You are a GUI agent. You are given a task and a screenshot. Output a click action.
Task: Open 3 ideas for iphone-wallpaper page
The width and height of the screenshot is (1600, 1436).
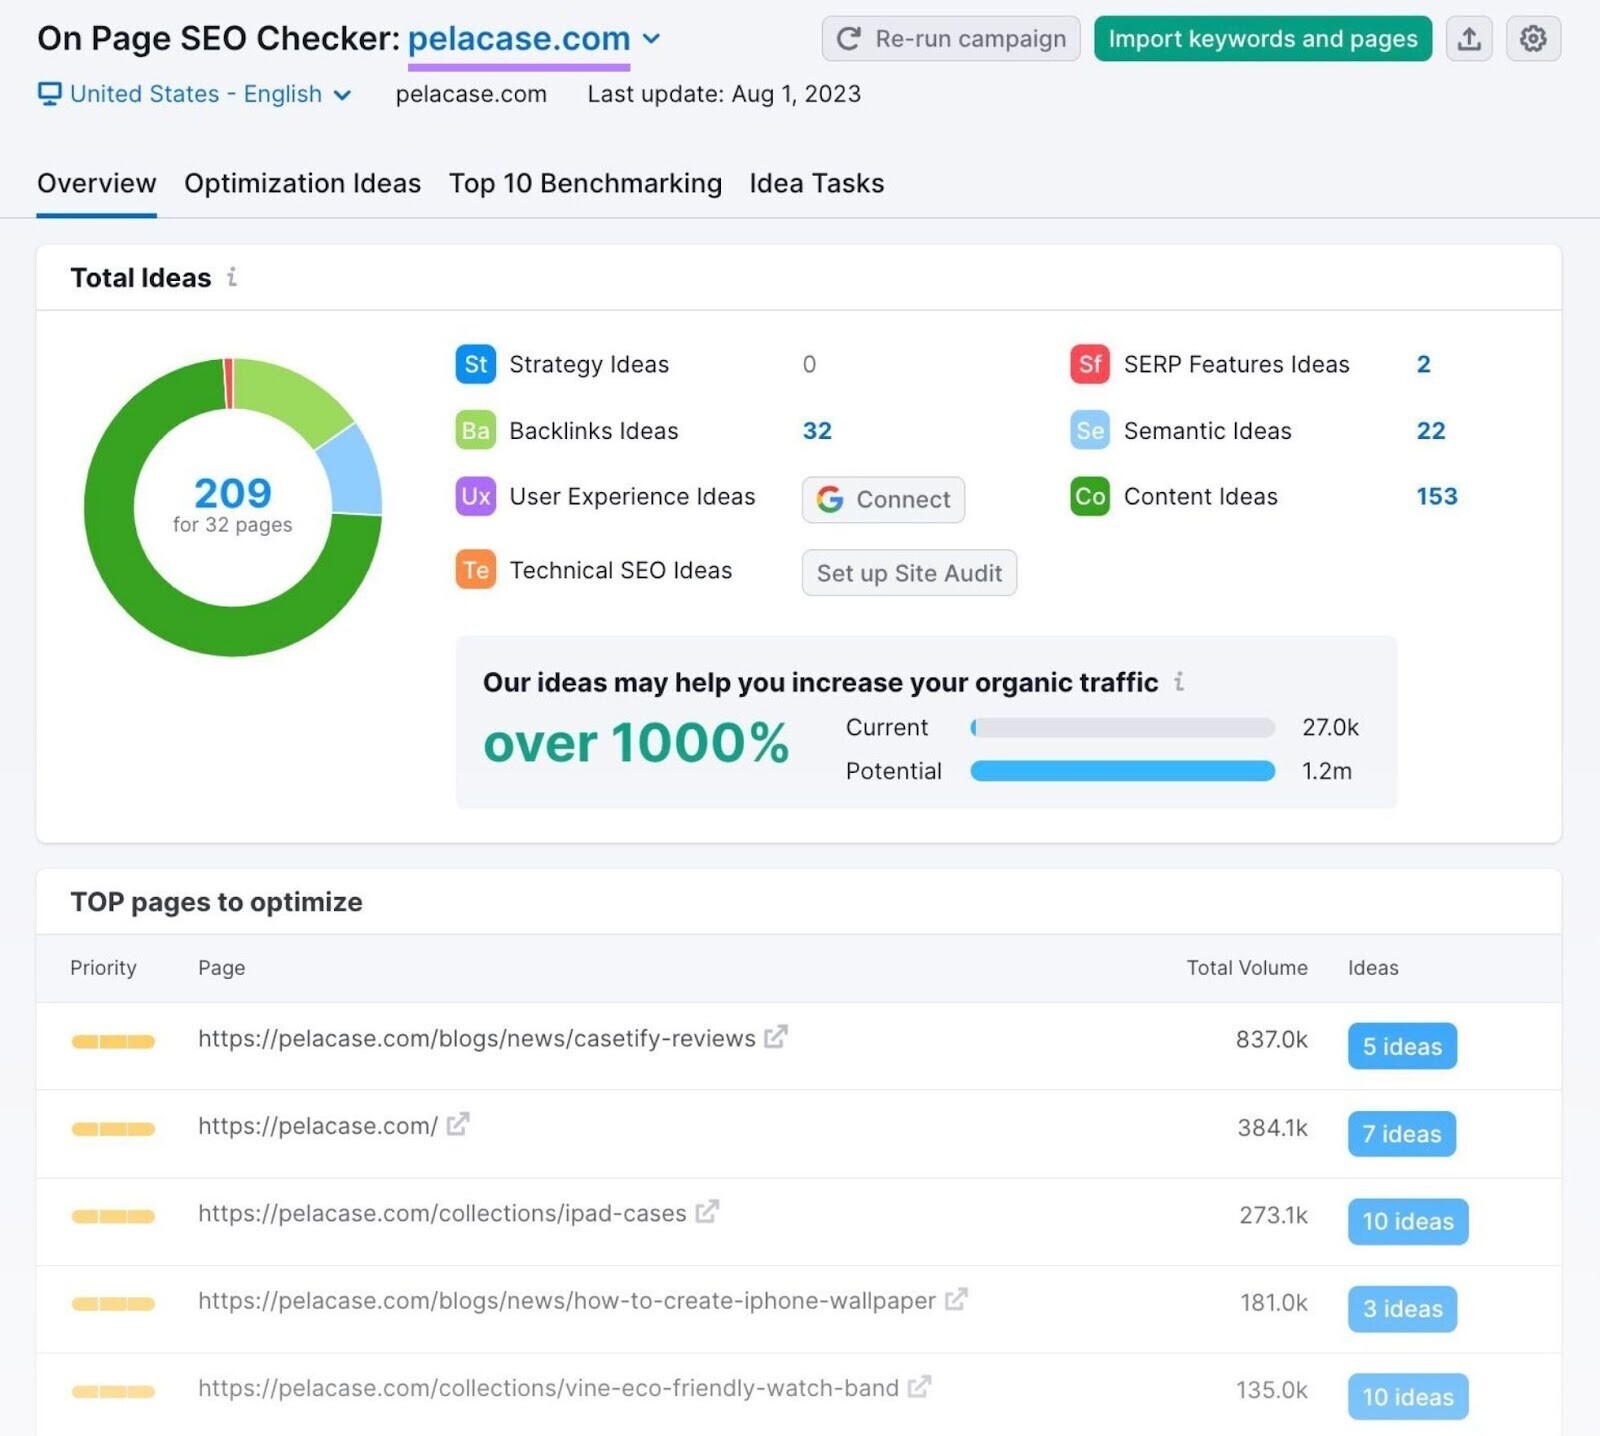[x=1402, y=1309]
